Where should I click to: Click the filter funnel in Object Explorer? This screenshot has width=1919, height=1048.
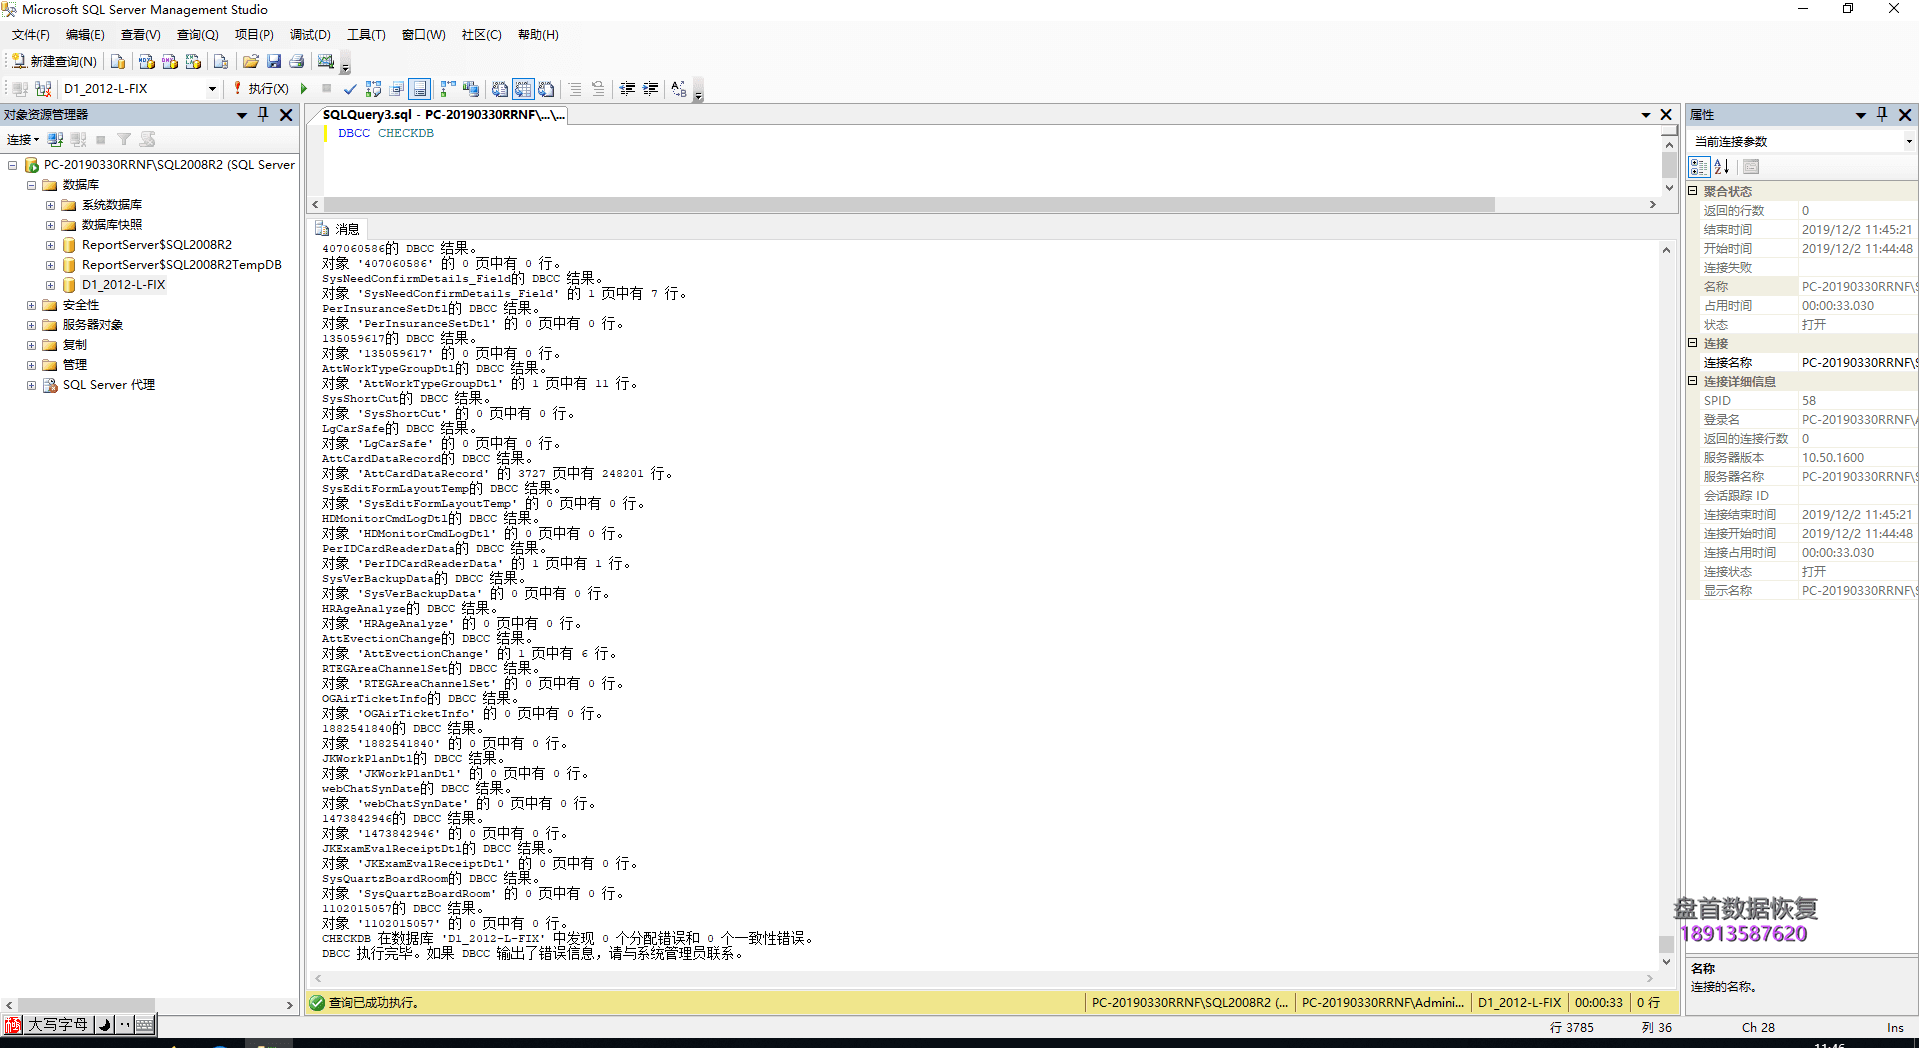click(x=124, y=140)
